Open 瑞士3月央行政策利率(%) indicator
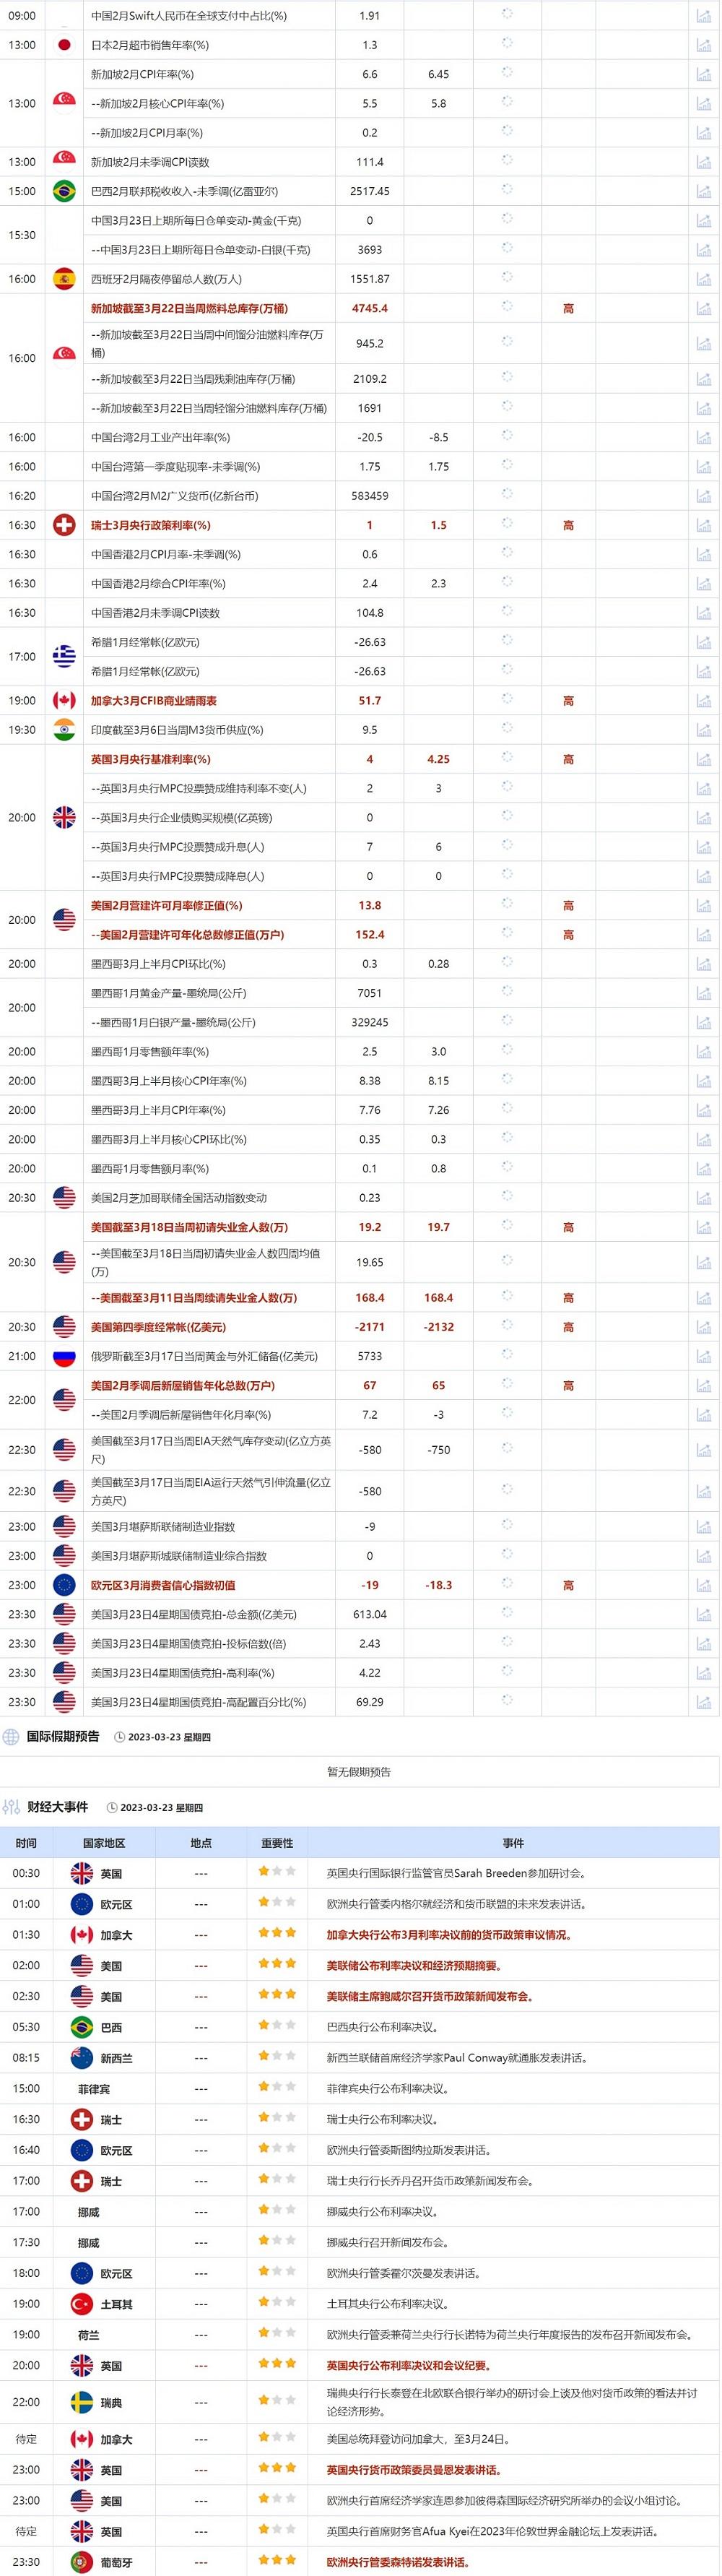The image size is (722, 2576). click(151, 525)
